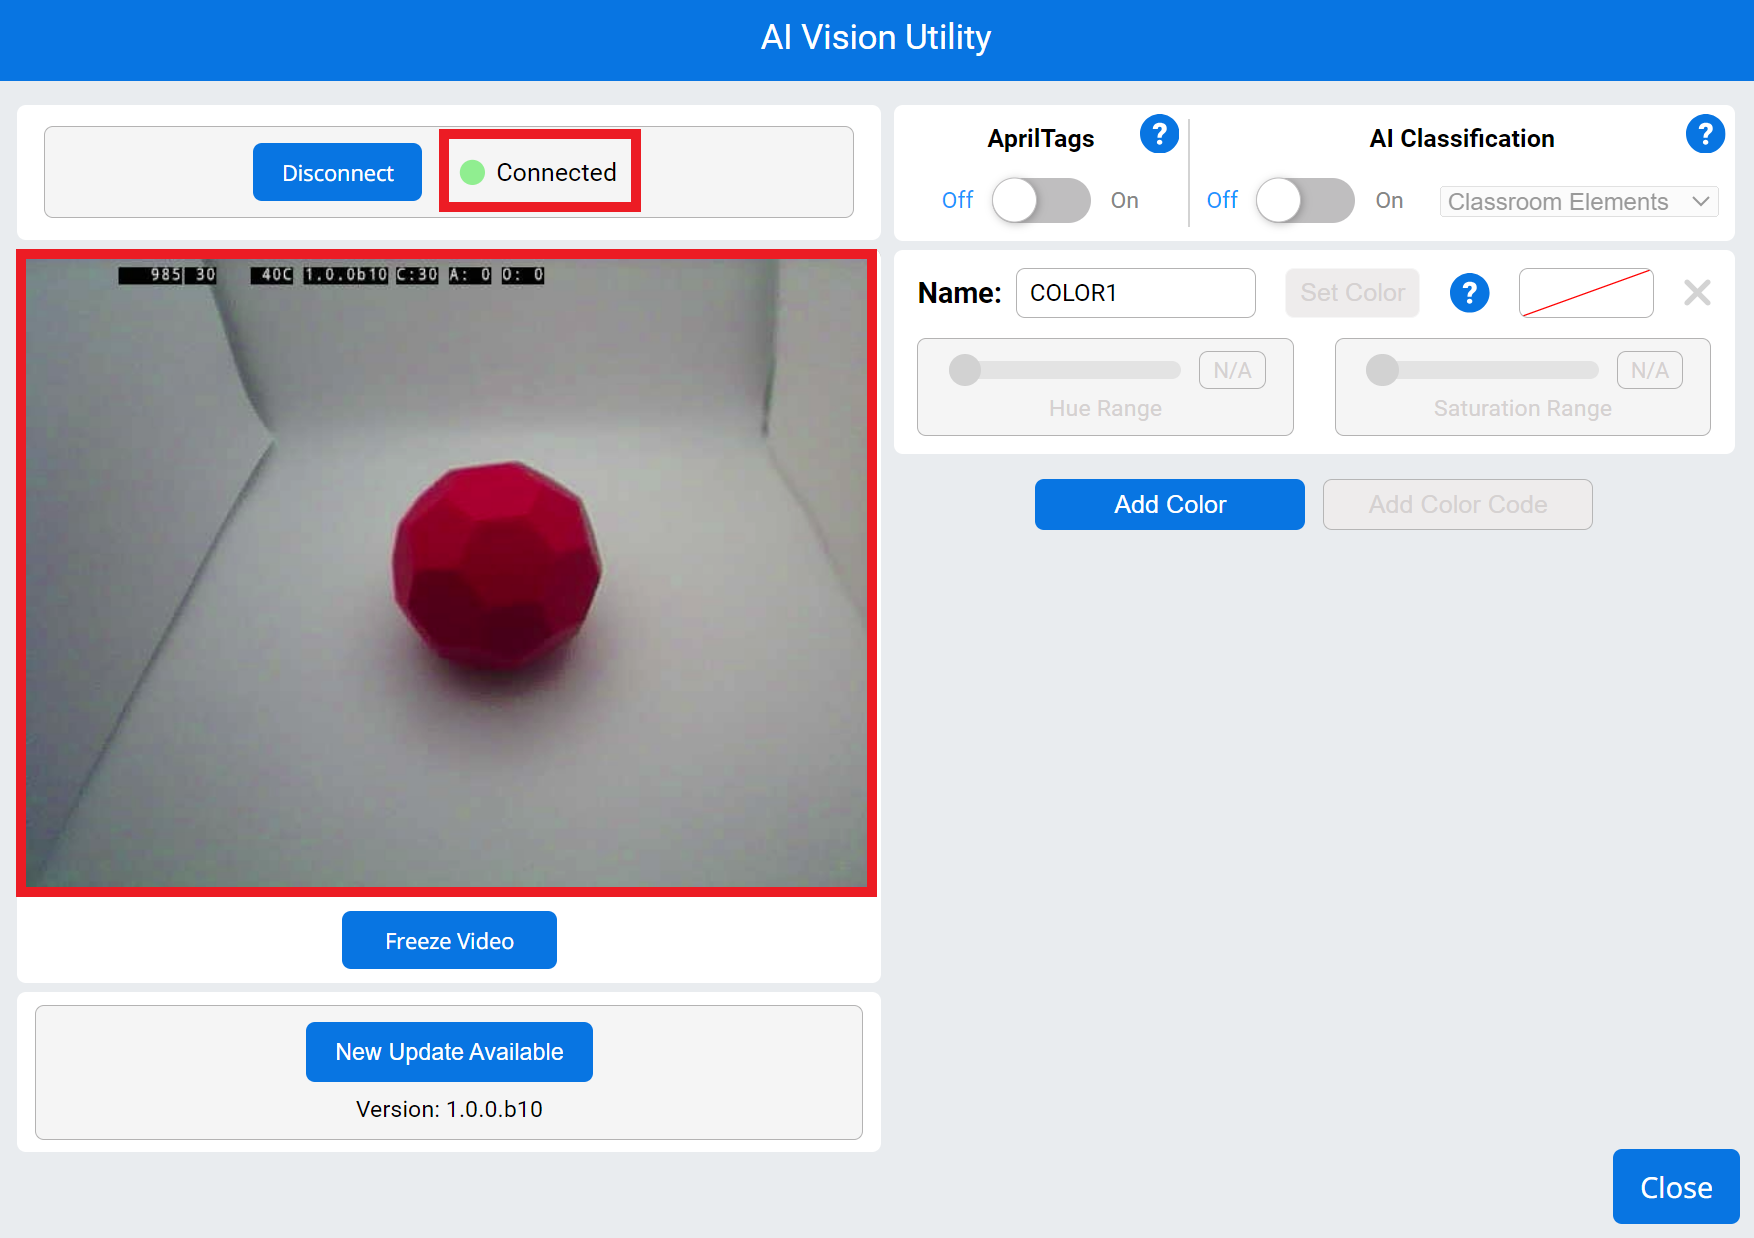Click the Hue Range N/A field
Viewport: 1754px width, 1238px height.
[x=1231, y=370]
